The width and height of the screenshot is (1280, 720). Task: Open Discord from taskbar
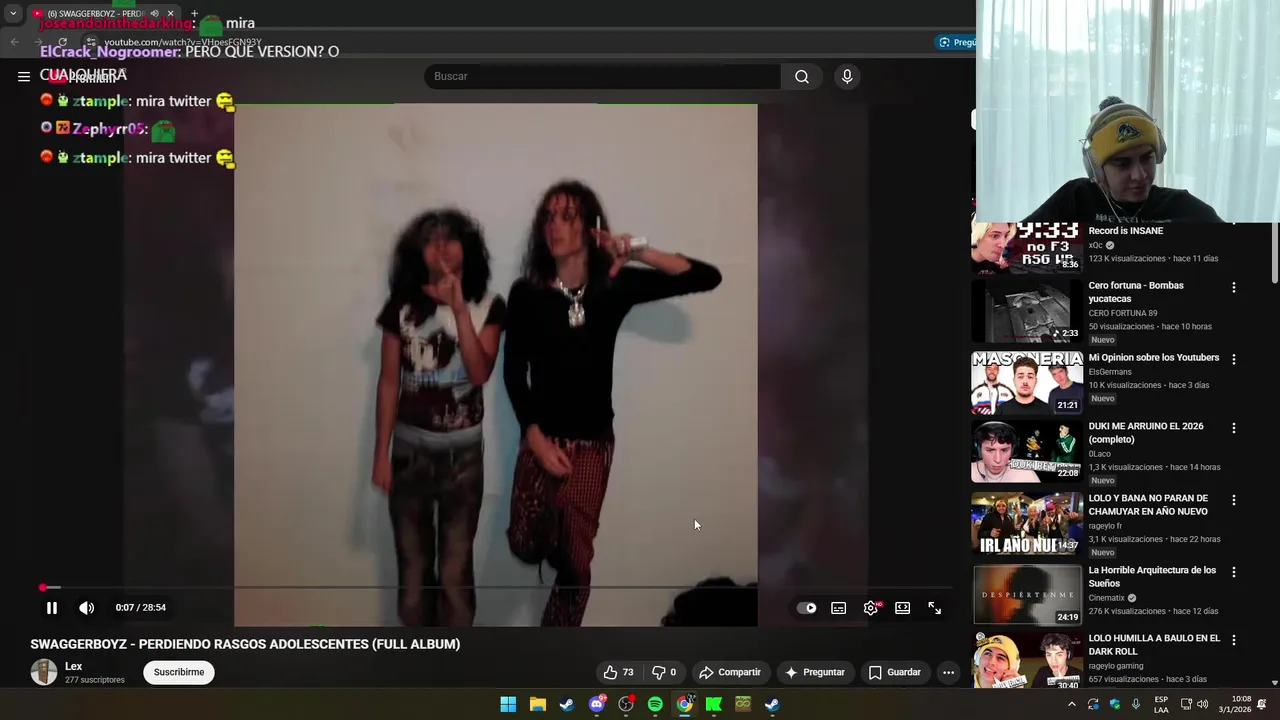[x=597, y=704]
